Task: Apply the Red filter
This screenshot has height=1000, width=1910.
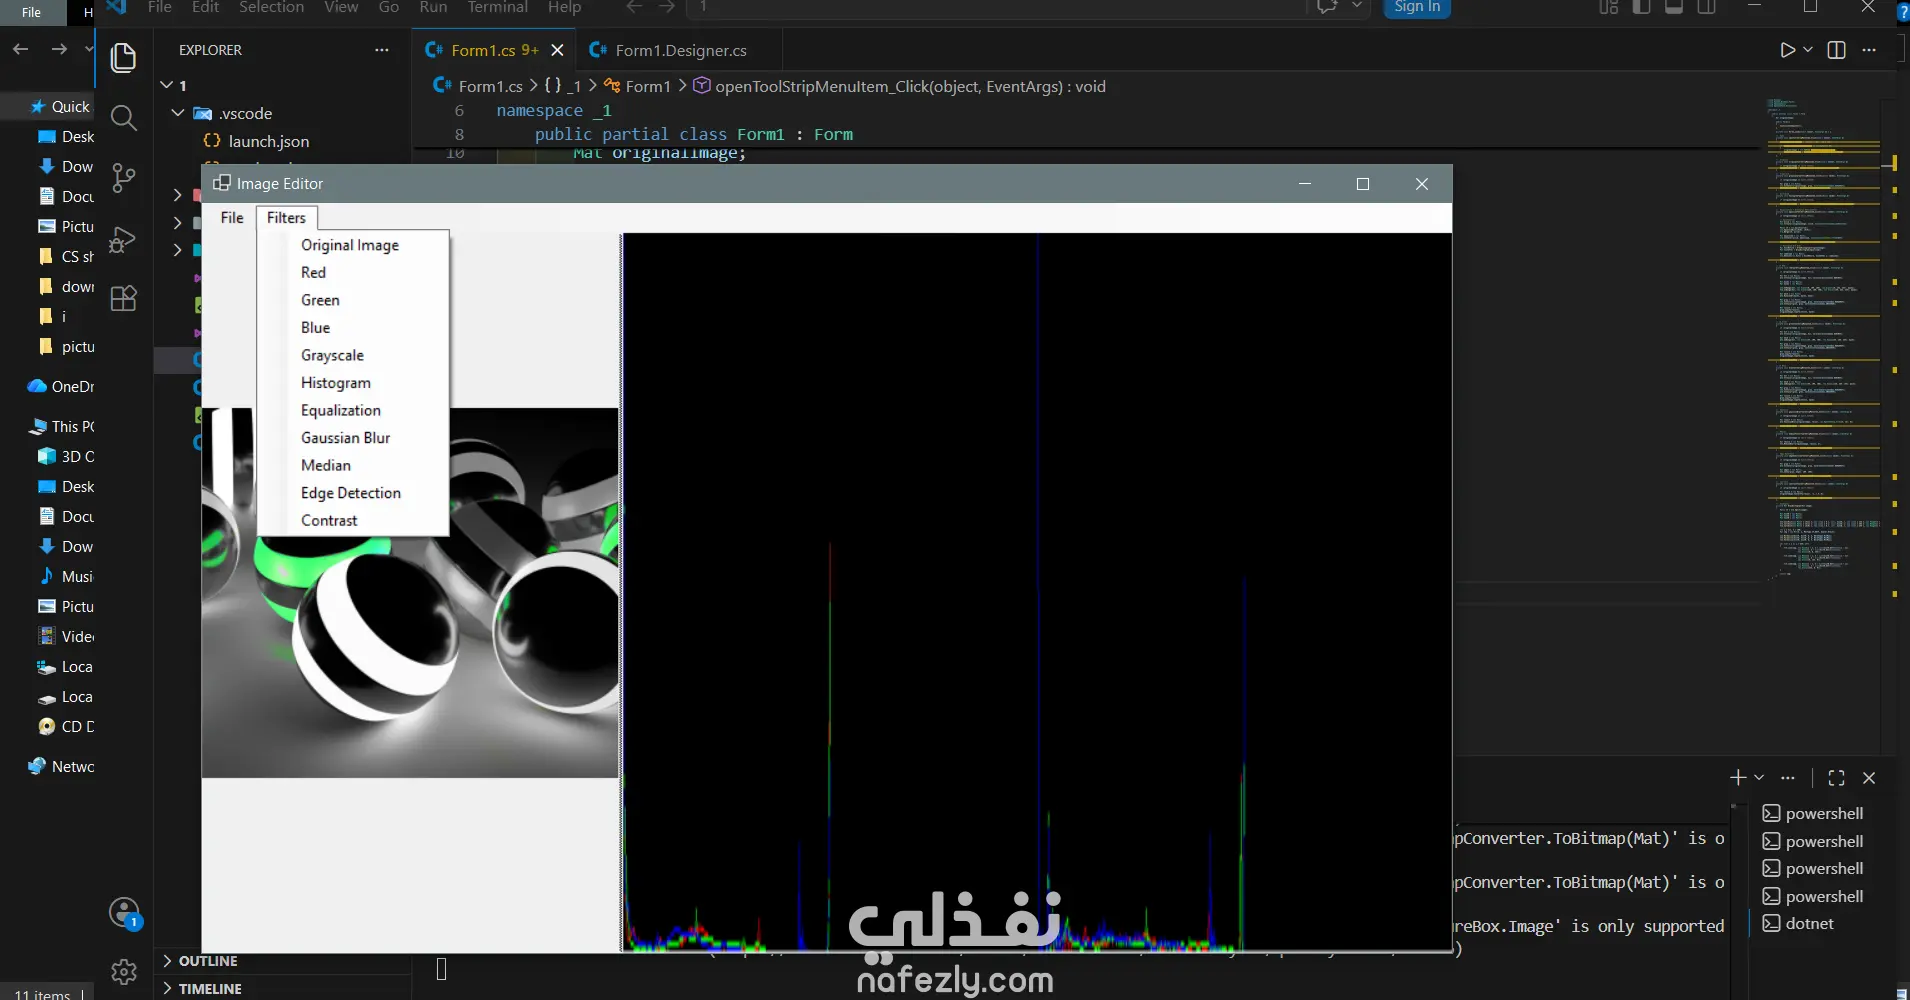Action: 313,272
